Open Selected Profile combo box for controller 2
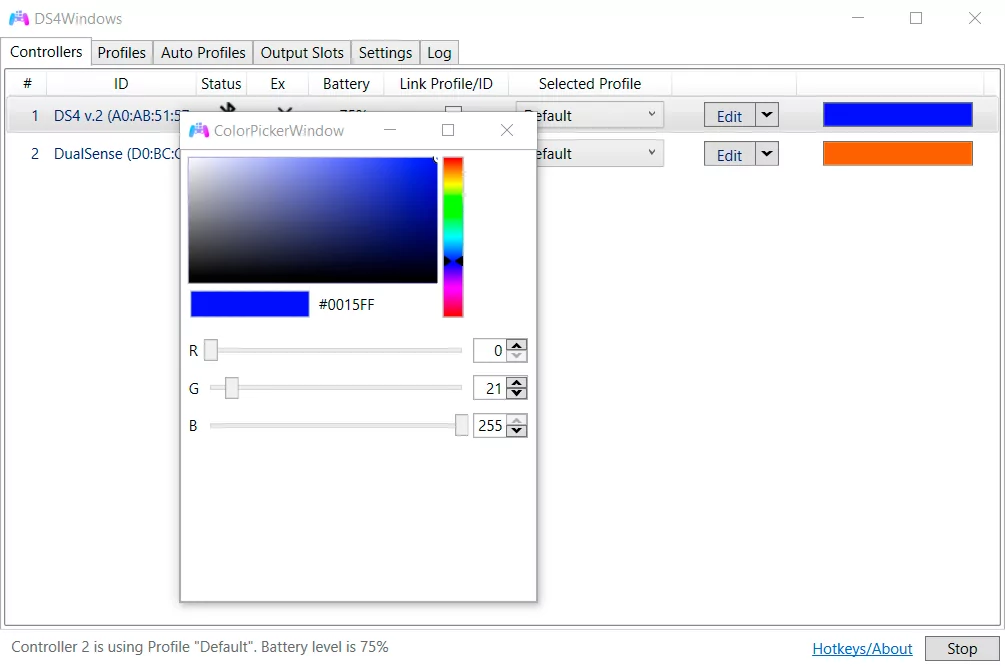This screenshot has height=667, width=1005. [x=599, y=154]
